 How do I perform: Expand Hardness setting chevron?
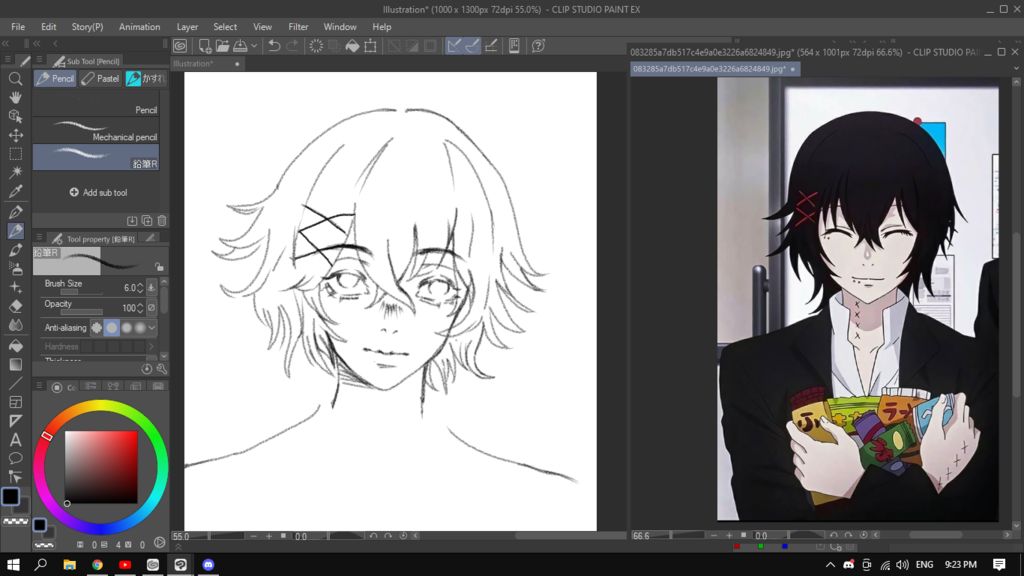click(152, 347)
